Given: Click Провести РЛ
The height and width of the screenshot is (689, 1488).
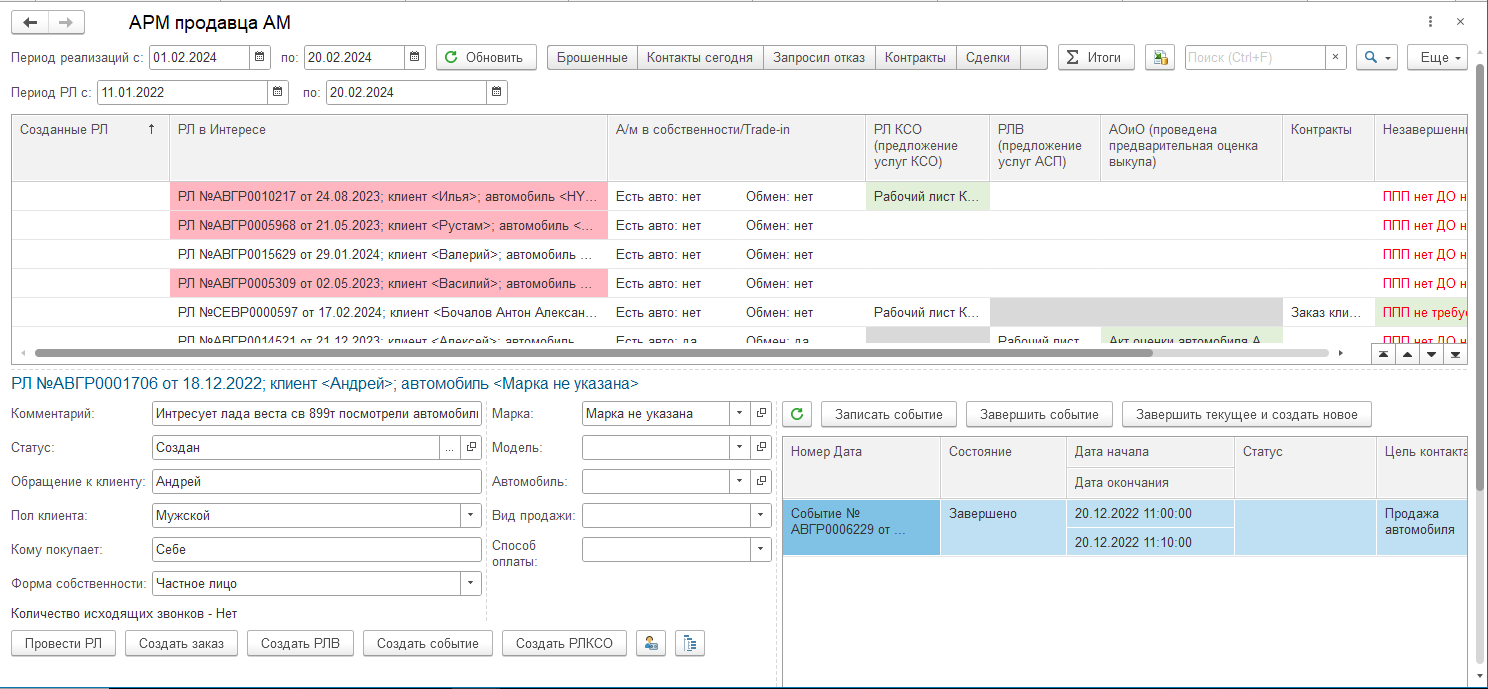Looking at the screenshot, I should [63, 643].
